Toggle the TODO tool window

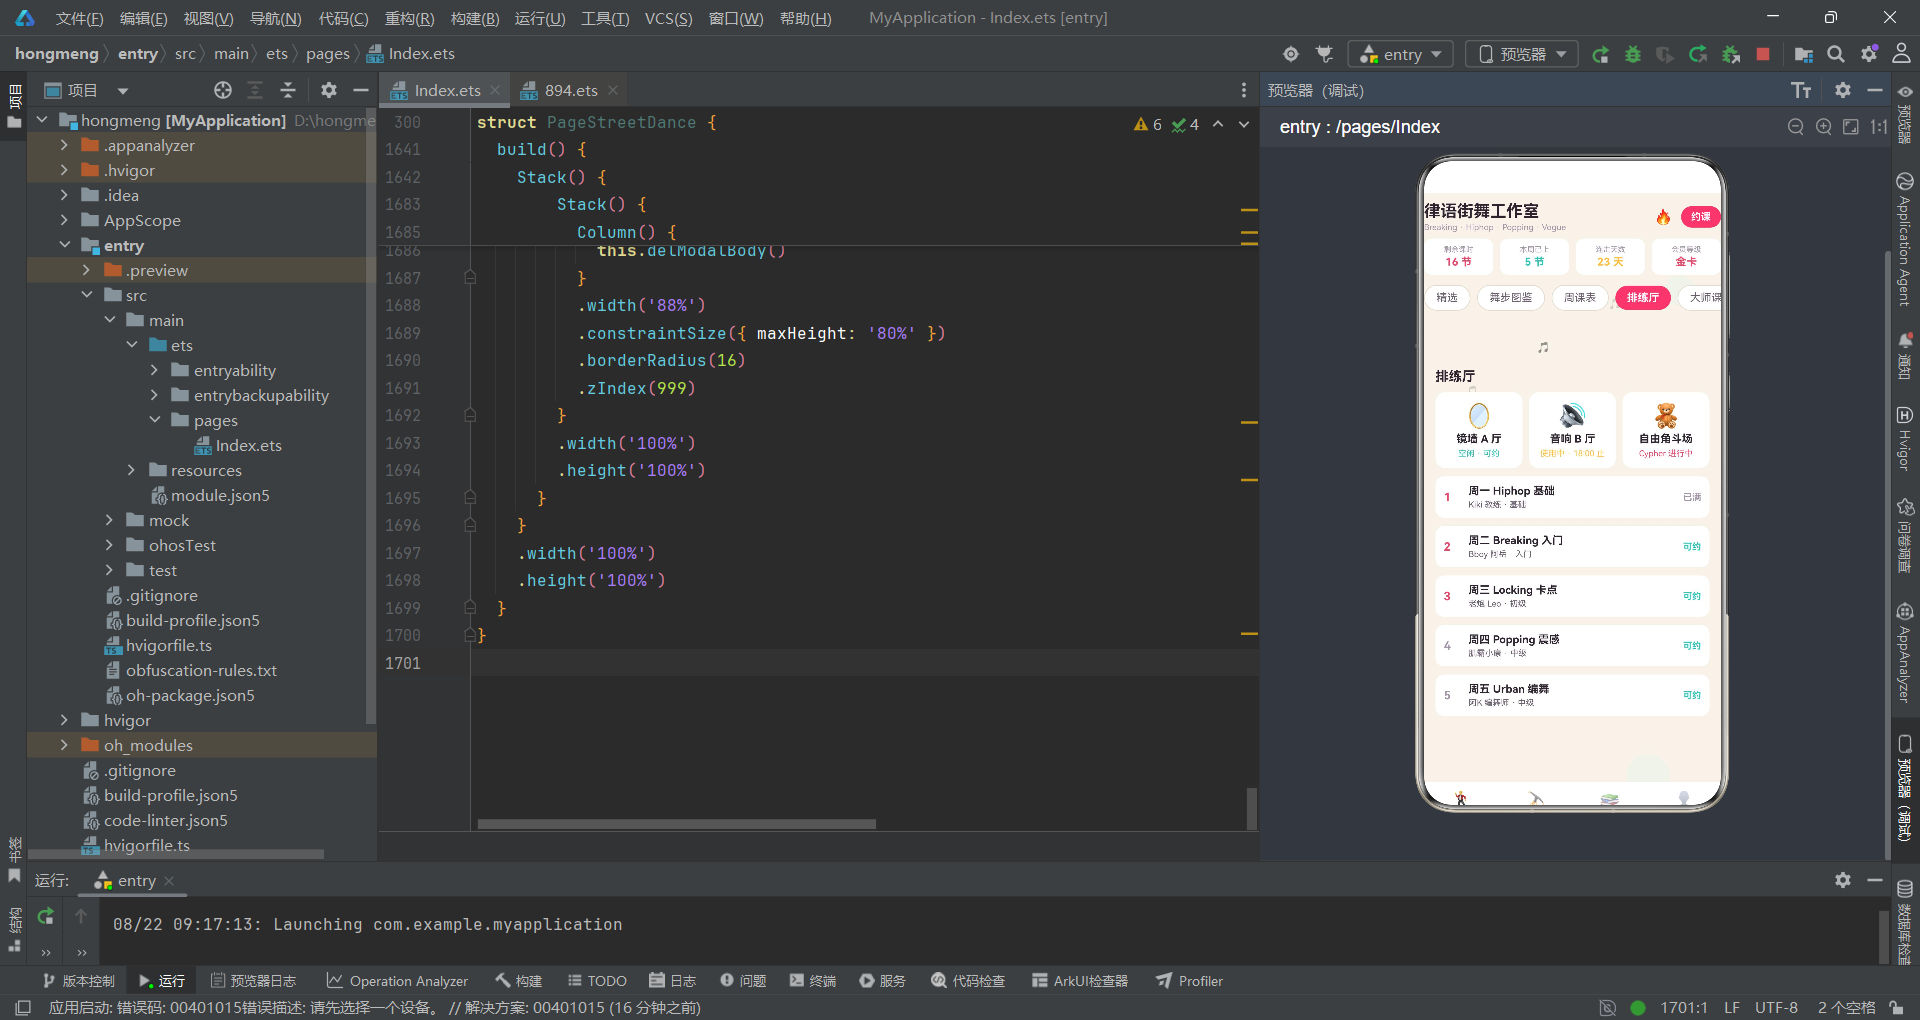597,981
